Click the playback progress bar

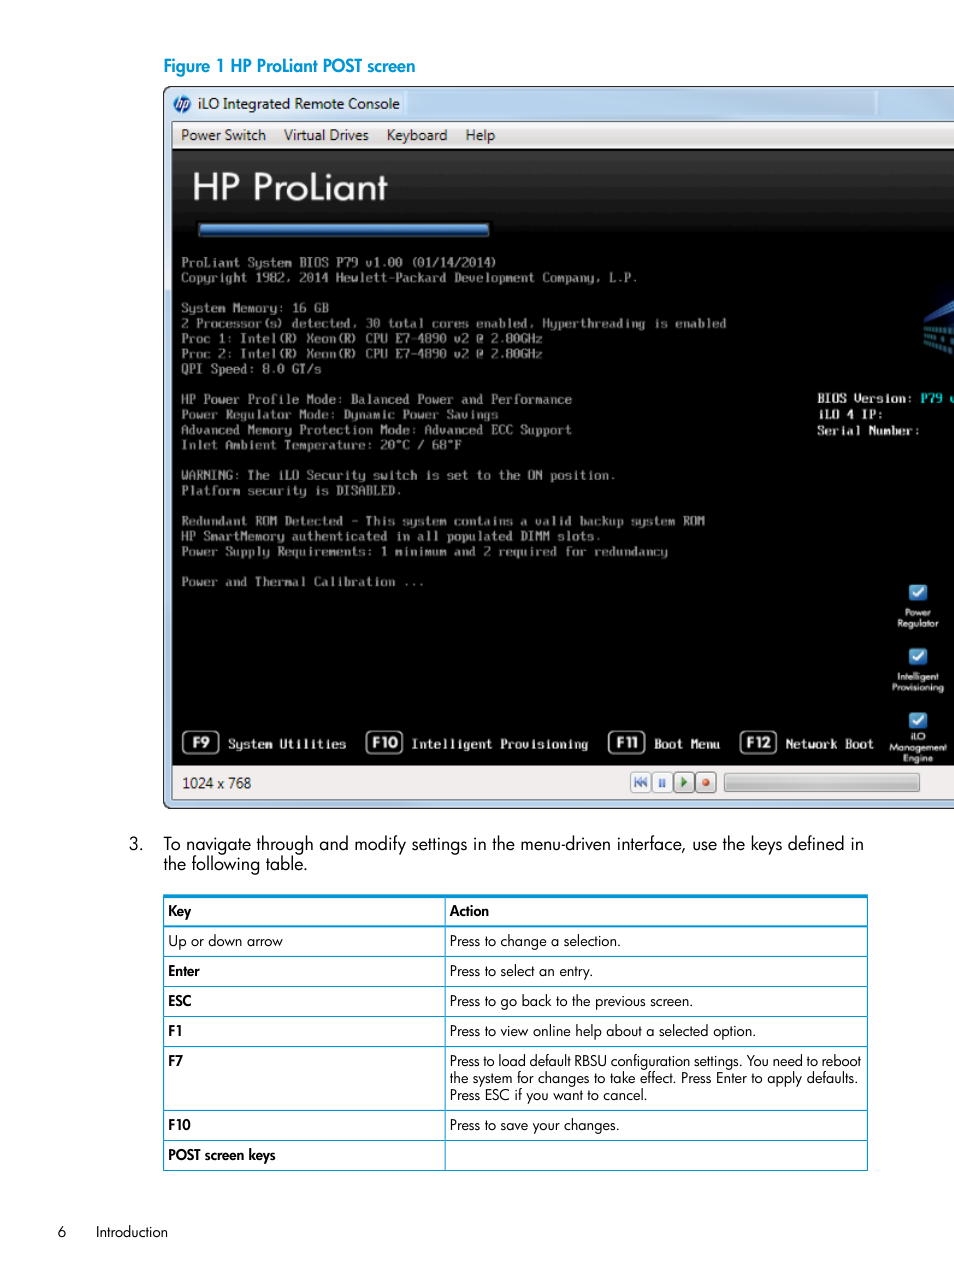pyautogui.click(x=822, y=783)
